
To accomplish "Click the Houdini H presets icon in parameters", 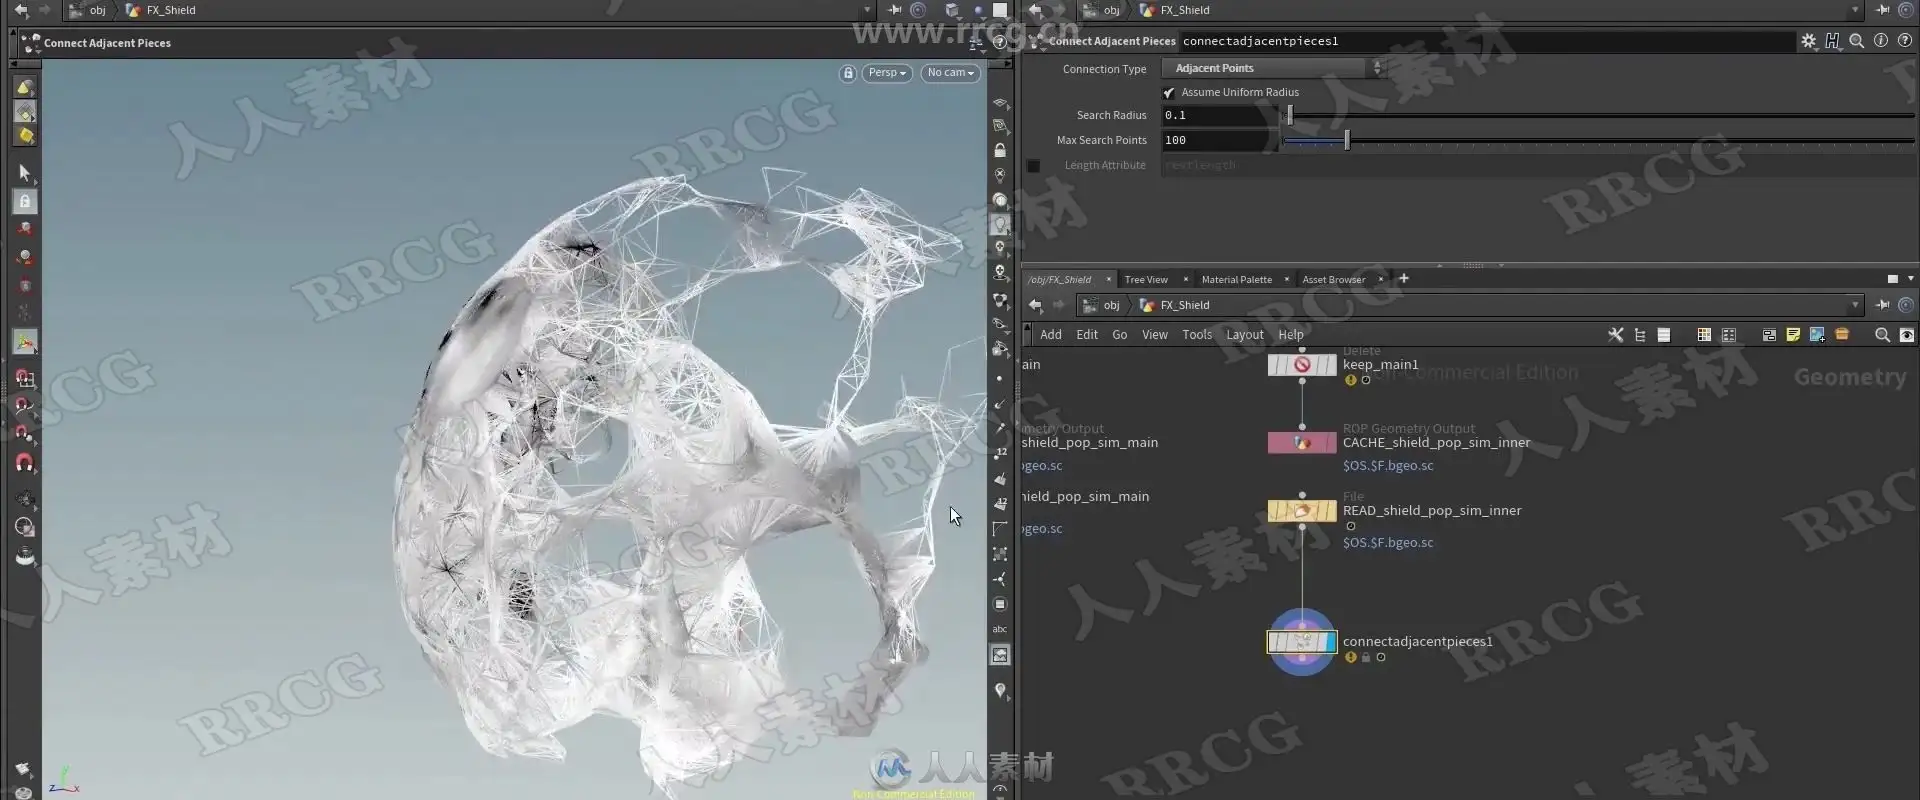I will (x=1832, y=41).
